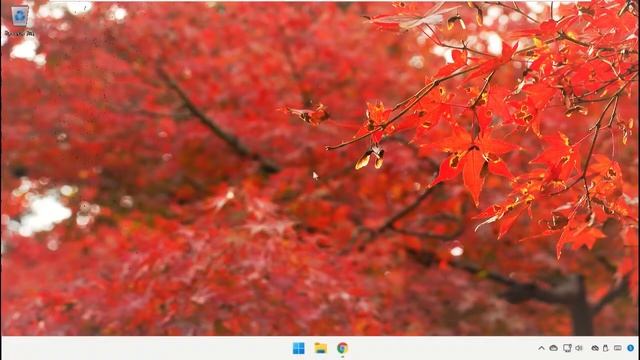Open OneDrive cloud status in tray
The height and width of the screenshot is (360, 640).
[x=553, y=348]
